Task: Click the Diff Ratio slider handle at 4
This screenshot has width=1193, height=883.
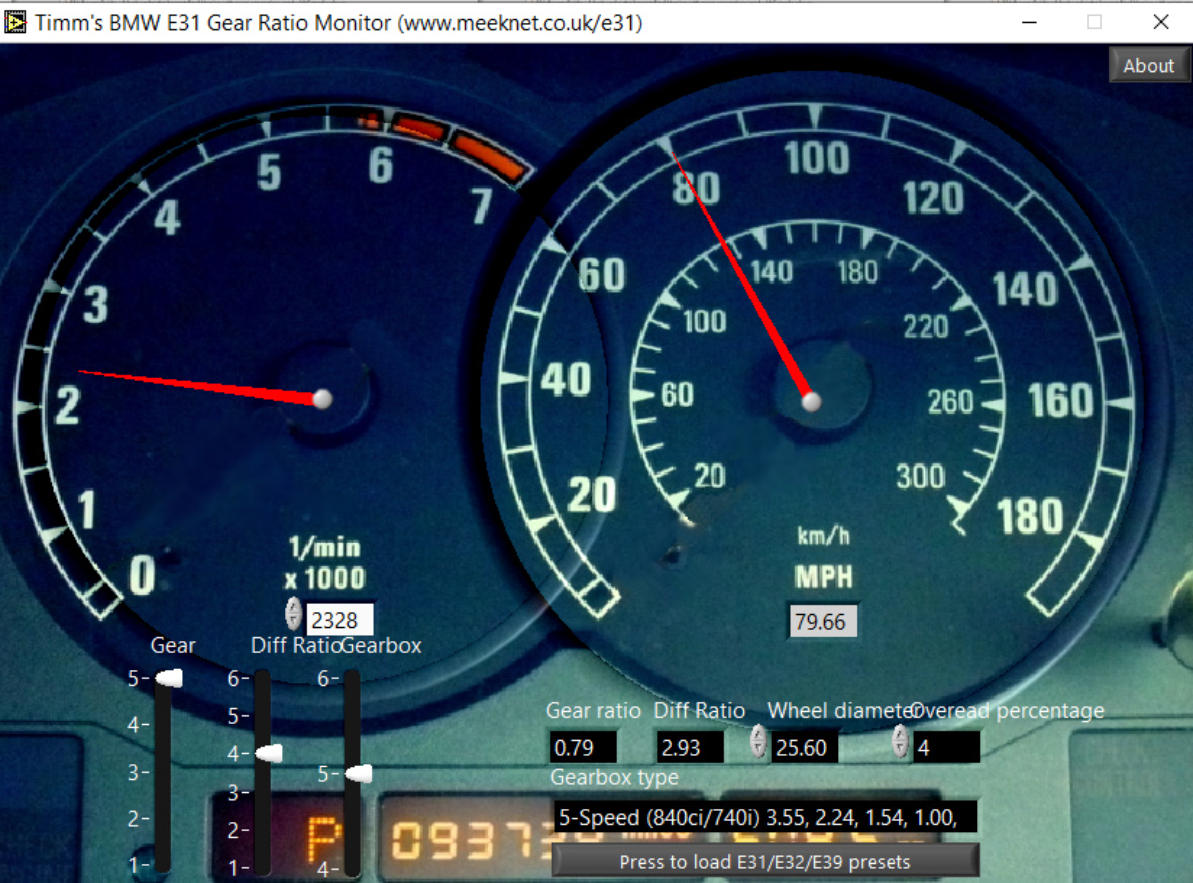Action: tap(269, 753)
